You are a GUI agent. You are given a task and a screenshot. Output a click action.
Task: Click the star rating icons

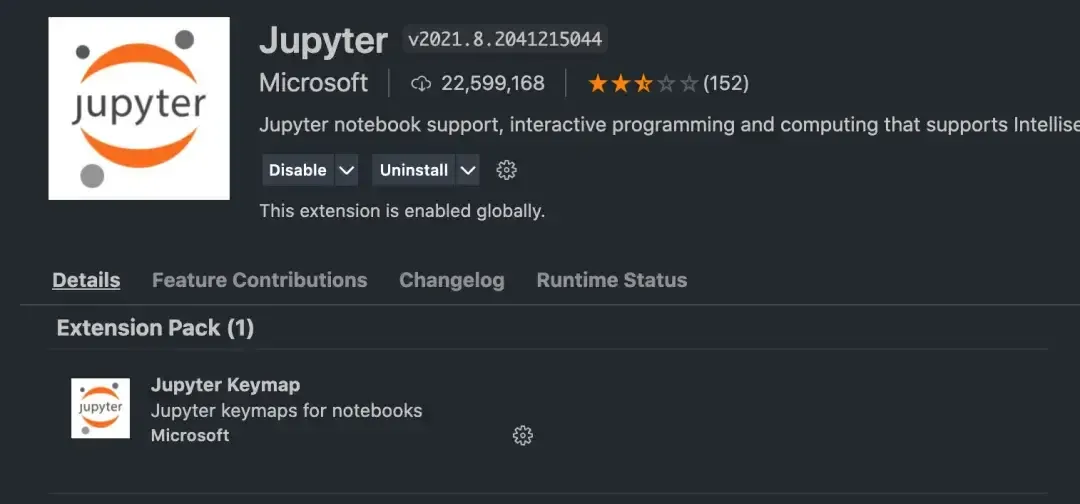click(642, 83)
